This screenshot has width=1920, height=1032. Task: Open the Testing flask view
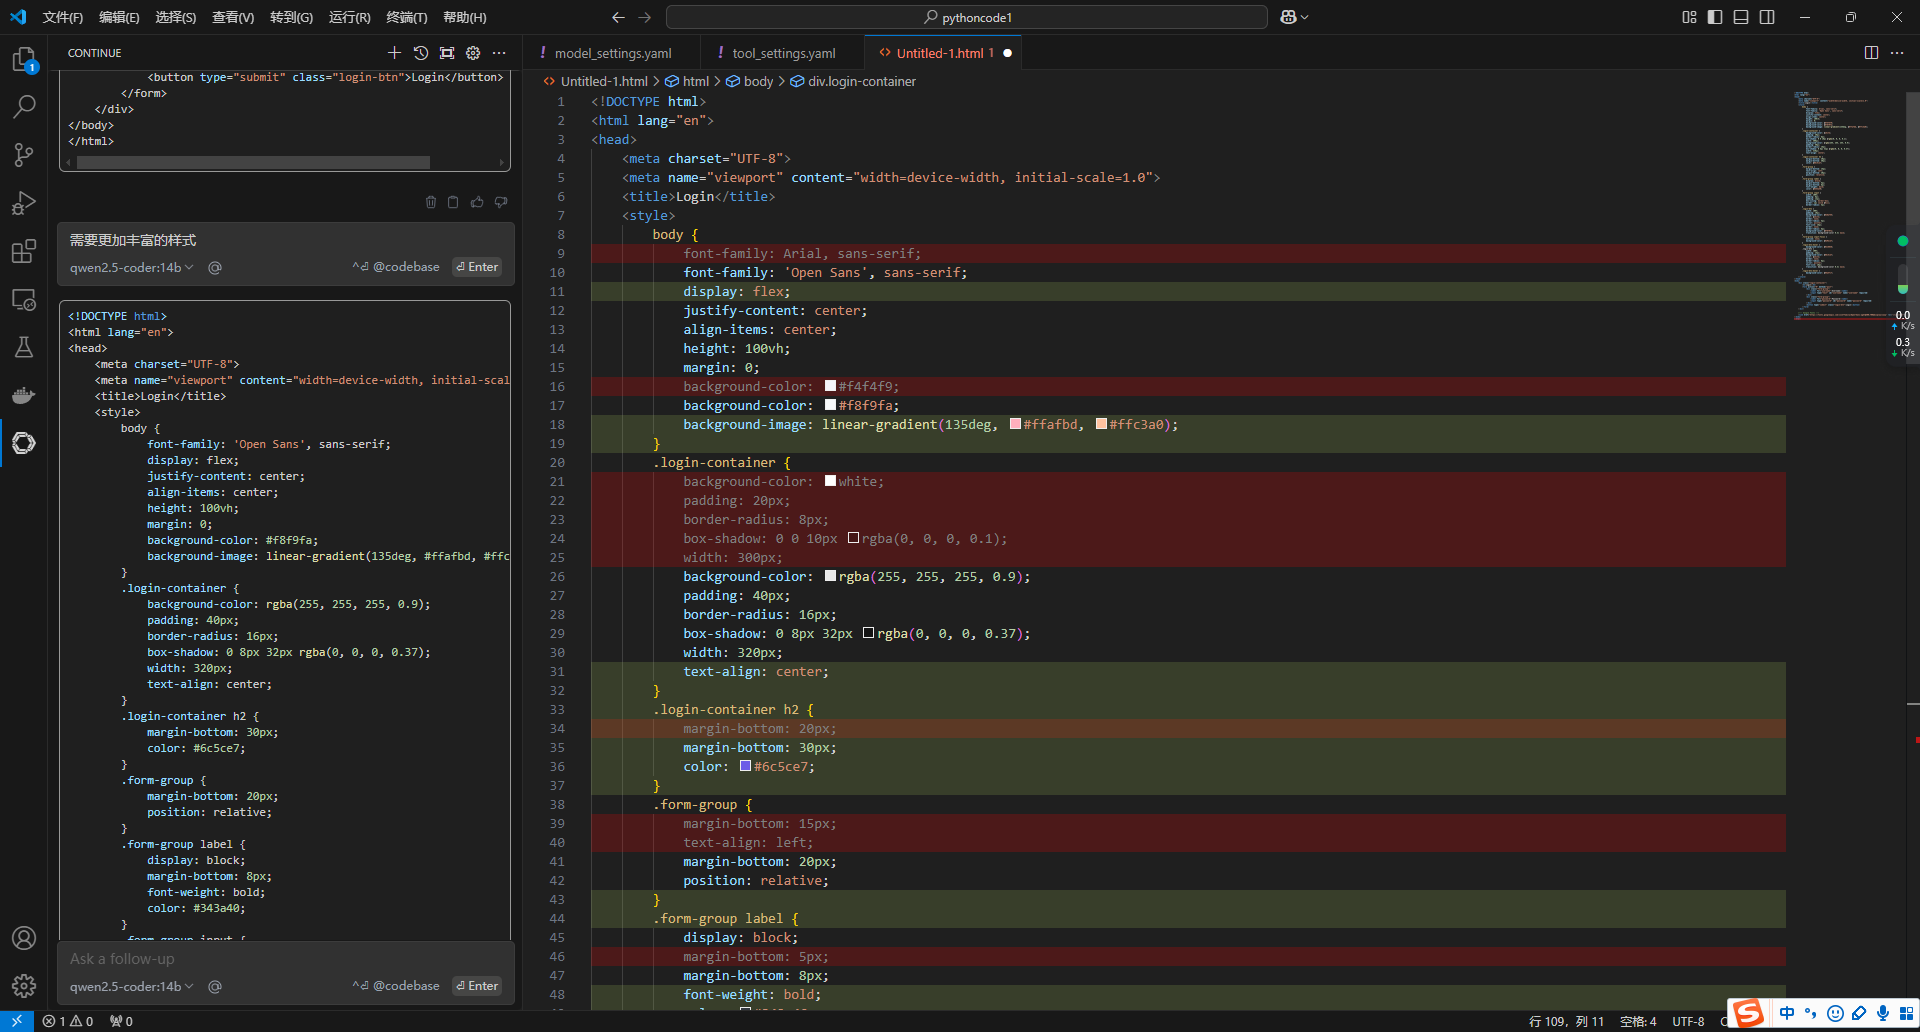click(x=24, y=347)
